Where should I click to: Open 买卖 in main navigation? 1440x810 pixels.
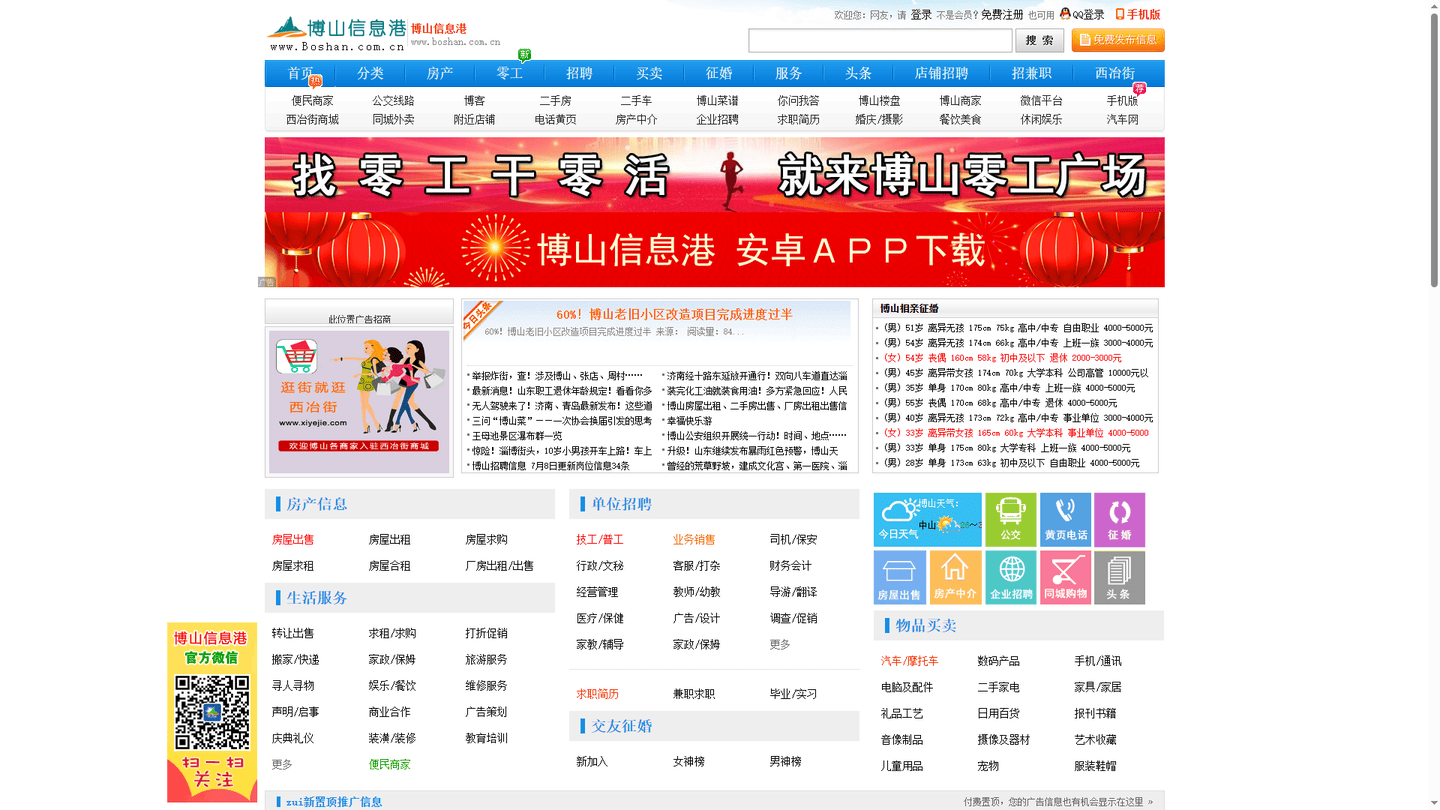tap(649, 73)
